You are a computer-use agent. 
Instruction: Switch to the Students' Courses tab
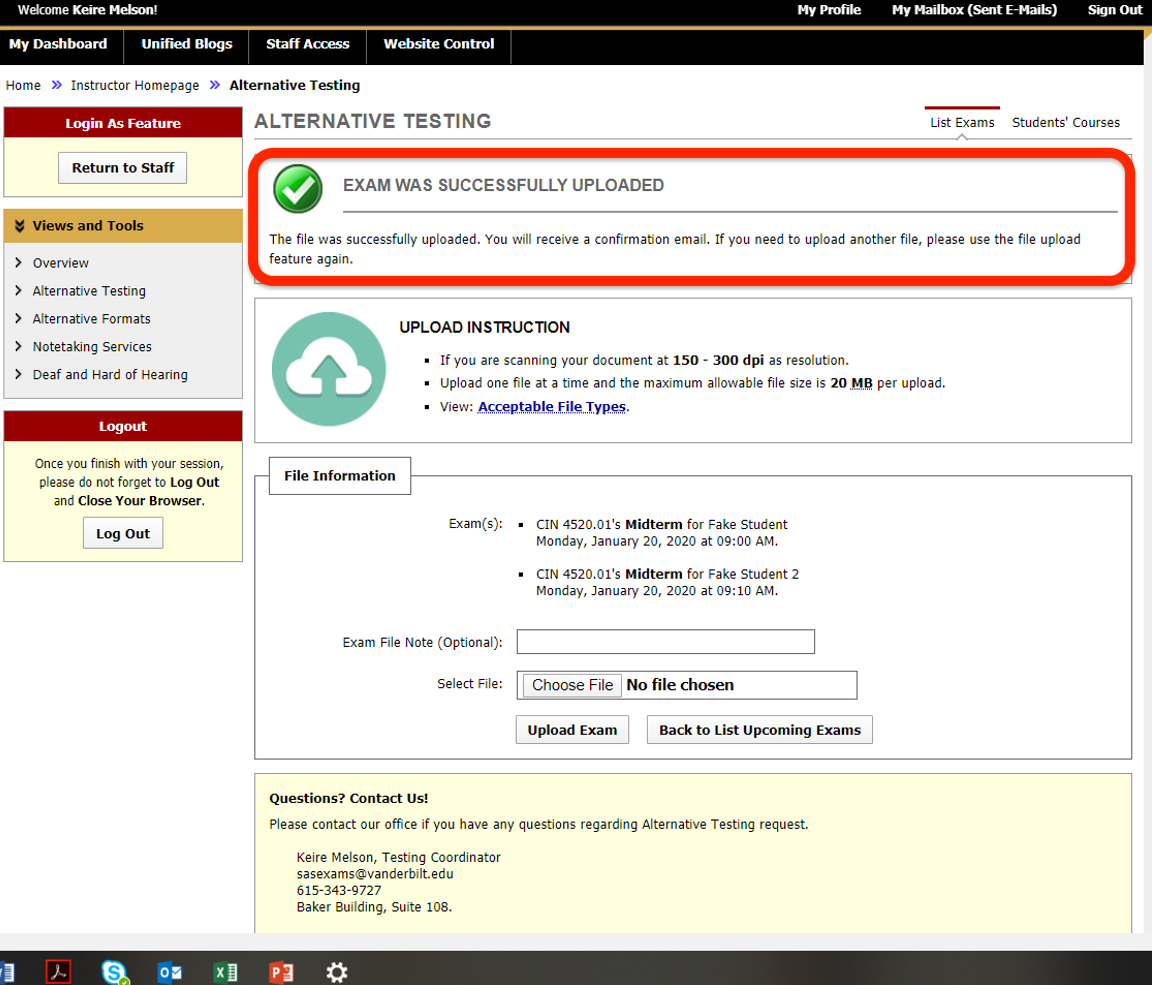click(x=1066, y=121)
